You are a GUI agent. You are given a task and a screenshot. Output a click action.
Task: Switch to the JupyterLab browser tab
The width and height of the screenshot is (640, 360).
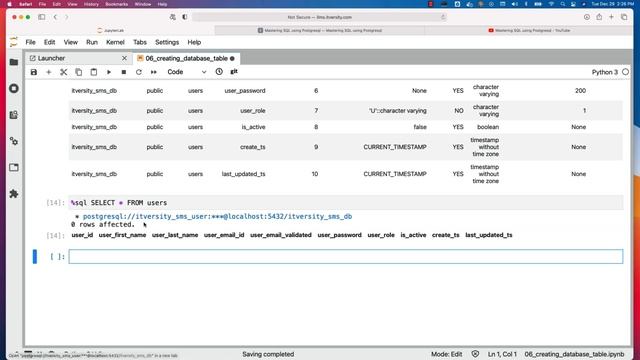pyautogui.click(x=111, y=30)
